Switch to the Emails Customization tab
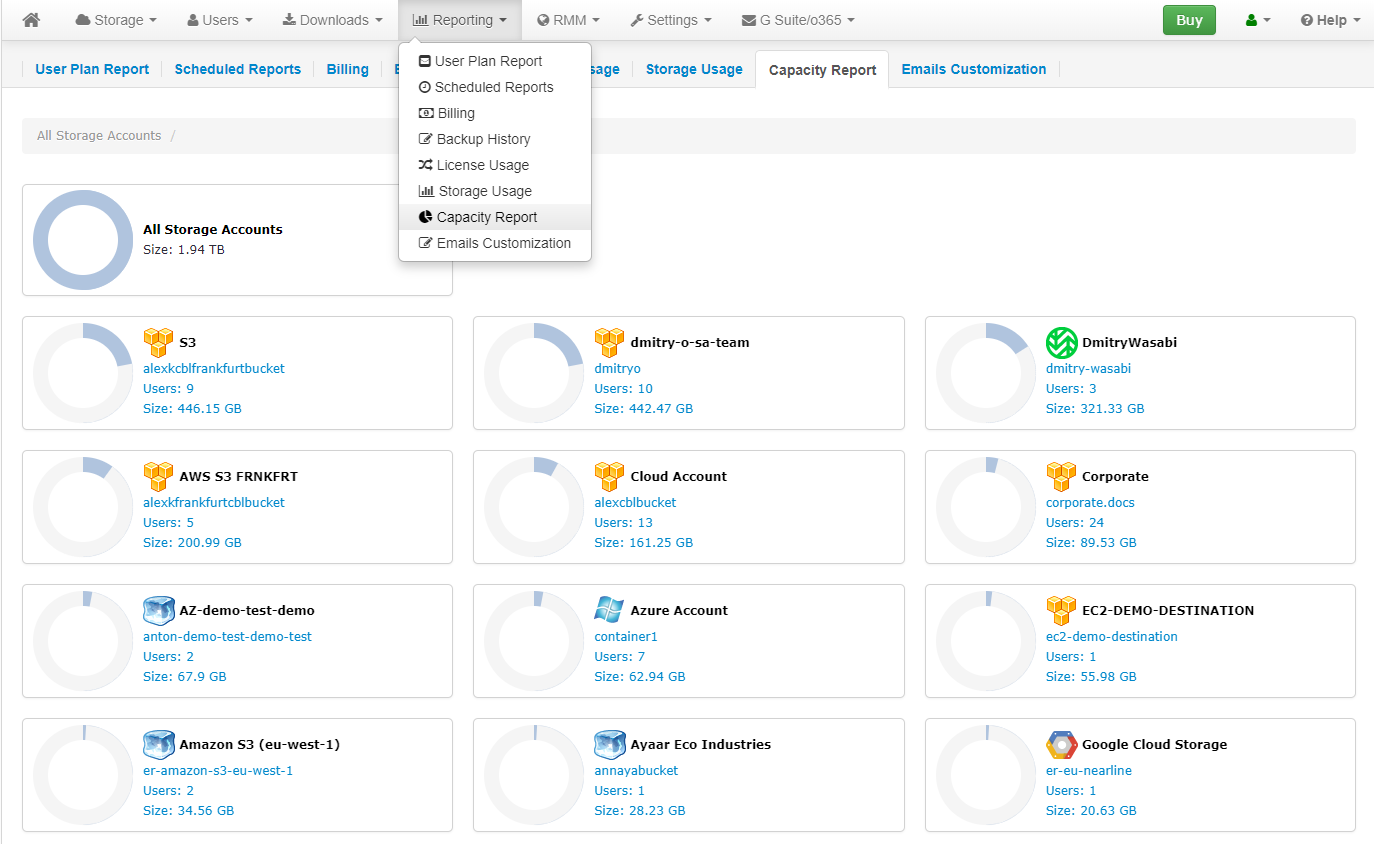The height and width of the screenshot is (844, 1374). pos(973,69)
